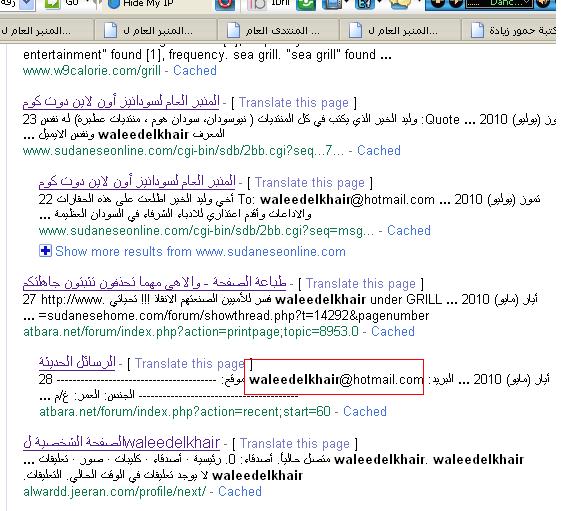Screen dimensions: 576x511
Task: Click the 'sea grill found' snippet line
Action: (207, 55)
